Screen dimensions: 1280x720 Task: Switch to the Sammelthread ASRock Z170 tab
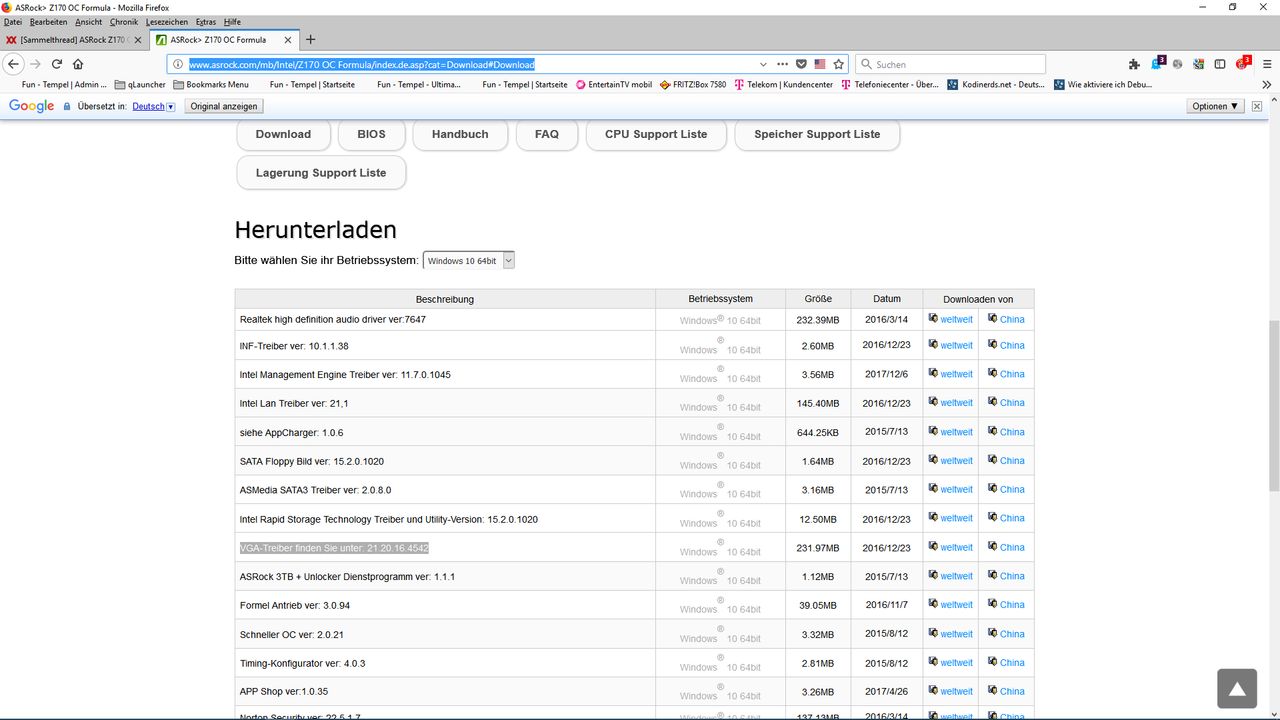[74, 40]
